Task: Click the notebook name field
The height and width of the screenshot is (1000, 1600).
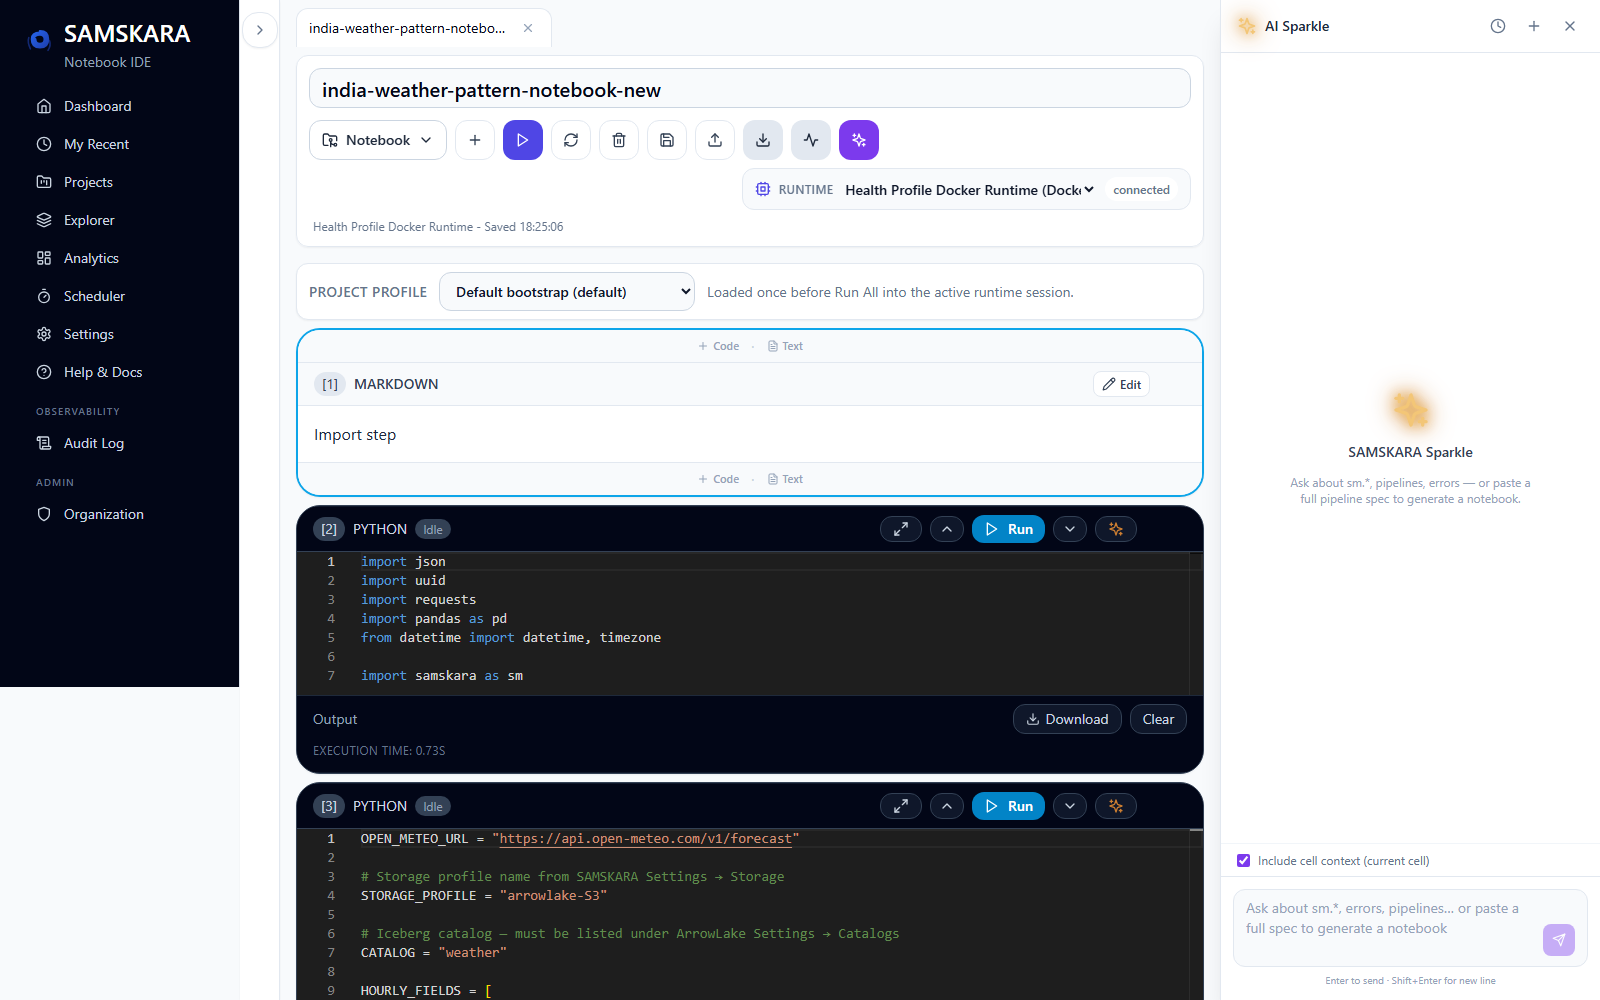Action: pyautogui.click(x=750, y=89)
